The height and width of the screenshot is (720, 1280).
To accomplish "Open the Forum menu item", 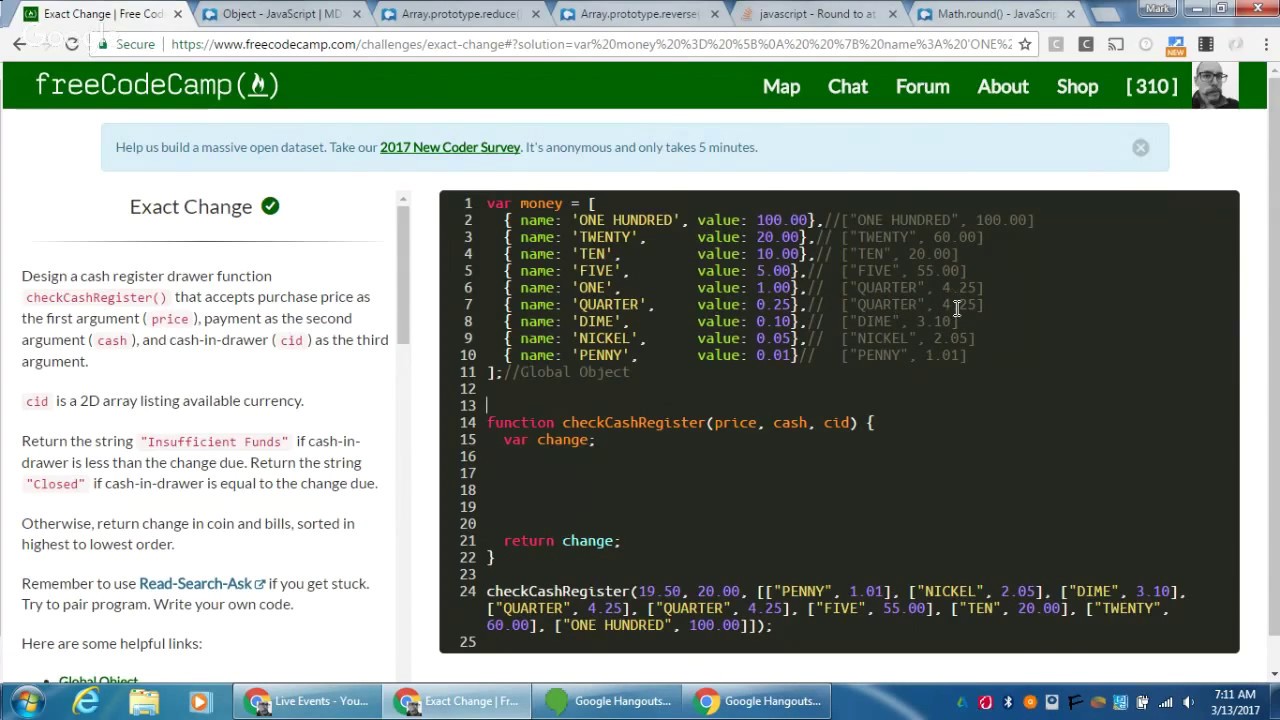I will point(922,86).
